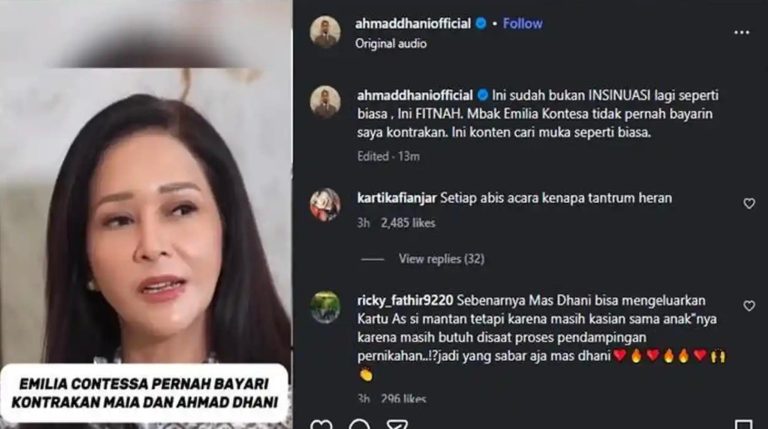The height and width of the screenshot is (429, 768).
Task: Click kartikafianjar's avatar picture
Action: tap(325, 205)
